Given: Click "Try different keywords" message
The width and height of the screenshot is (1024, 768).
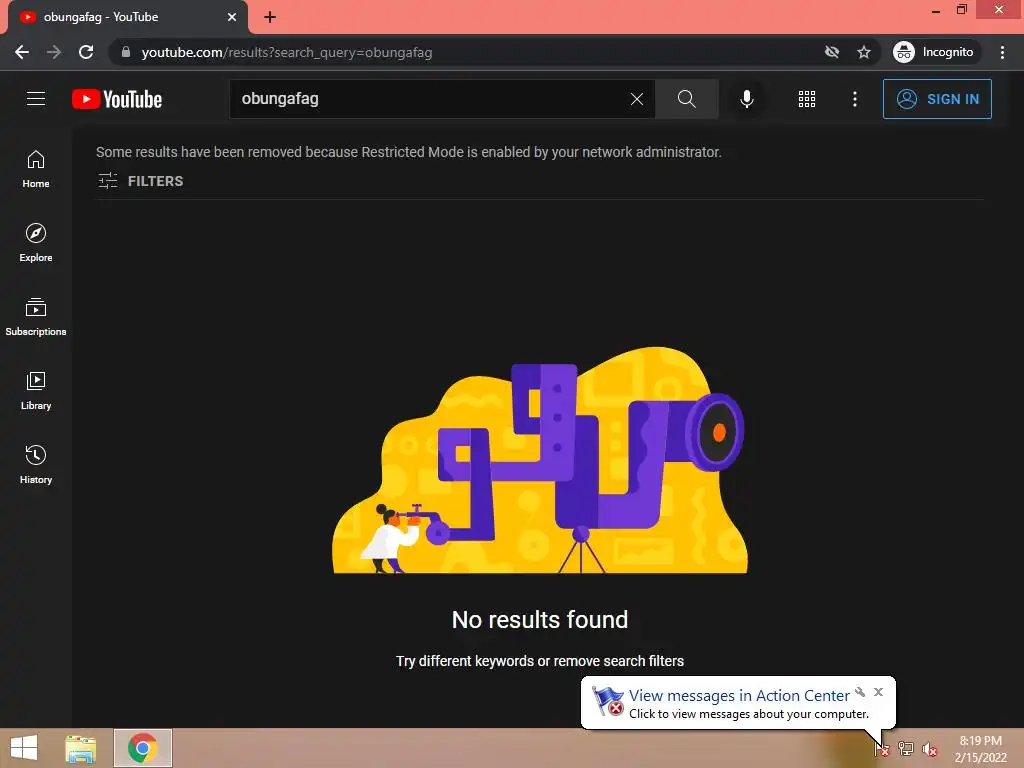Looking at the screenshot, I should [x=540, y=661].
